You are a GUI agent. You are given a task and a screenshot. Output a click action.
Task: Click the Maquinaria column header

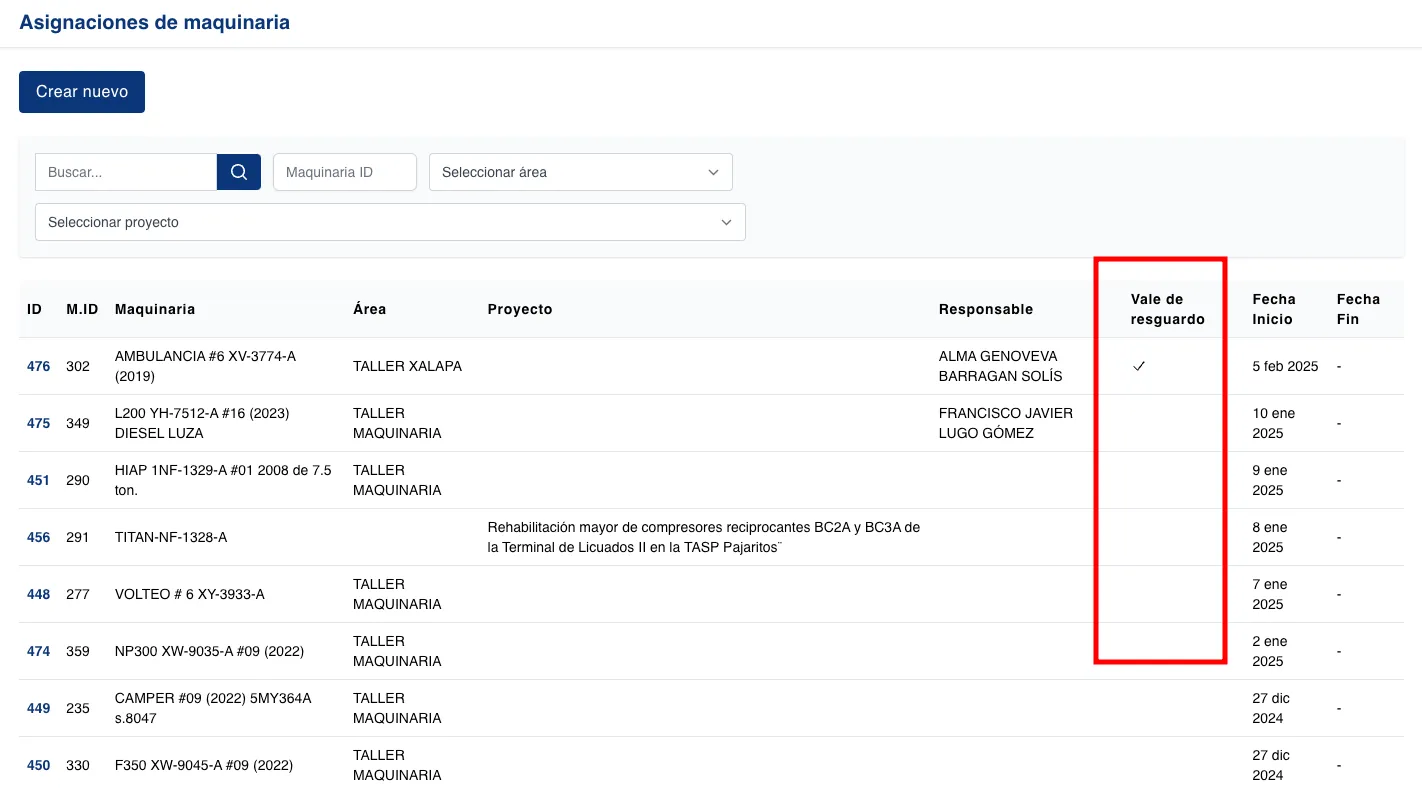pyautogui.click(x=155, y=309)
